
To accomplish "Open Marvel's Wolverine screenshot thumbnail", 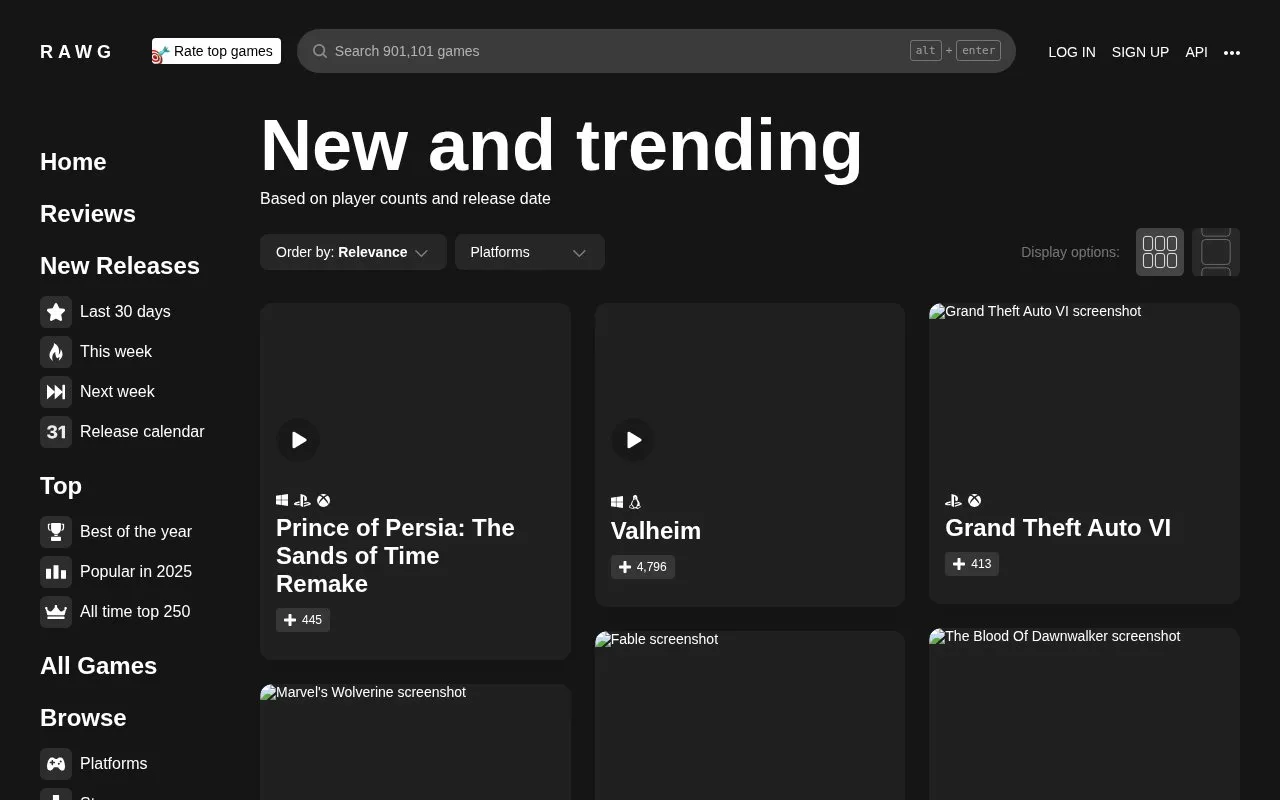I will 415,742.
